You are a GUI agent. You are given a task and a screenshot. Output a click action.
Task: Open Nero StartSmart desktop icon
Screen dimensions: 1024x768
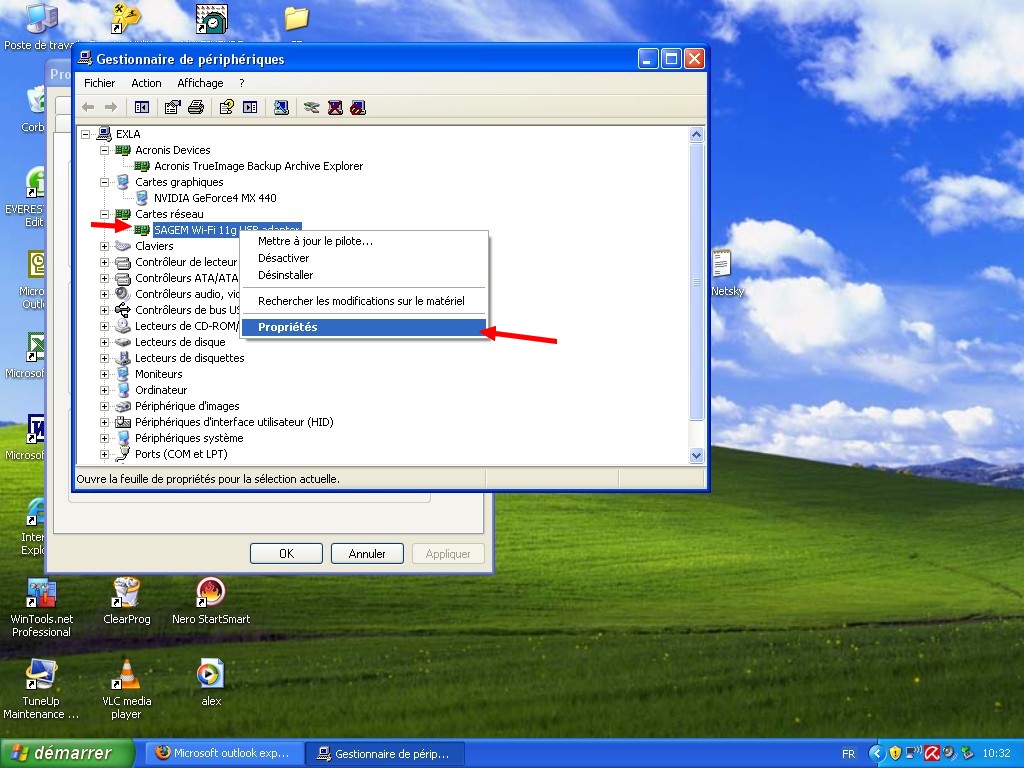coord(211,601)
